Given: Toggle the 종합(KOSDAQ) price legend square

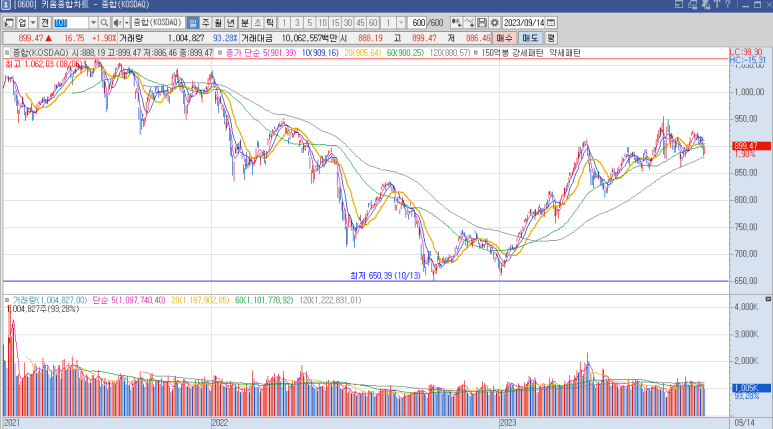Looking at the screenshot, I should [7, 53].
